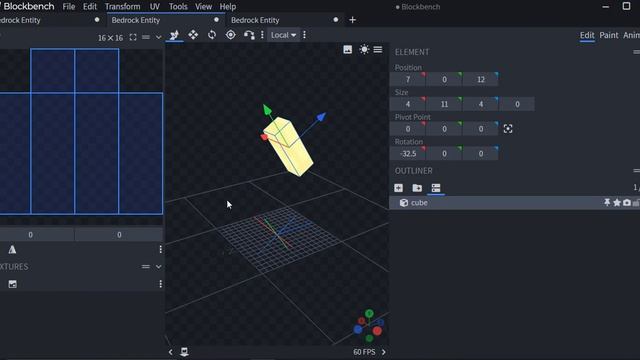The height and width of the screenshot is (360, 640).
Task: Close the third Bedrock Entity tab dot
Action: click(336, 20)
